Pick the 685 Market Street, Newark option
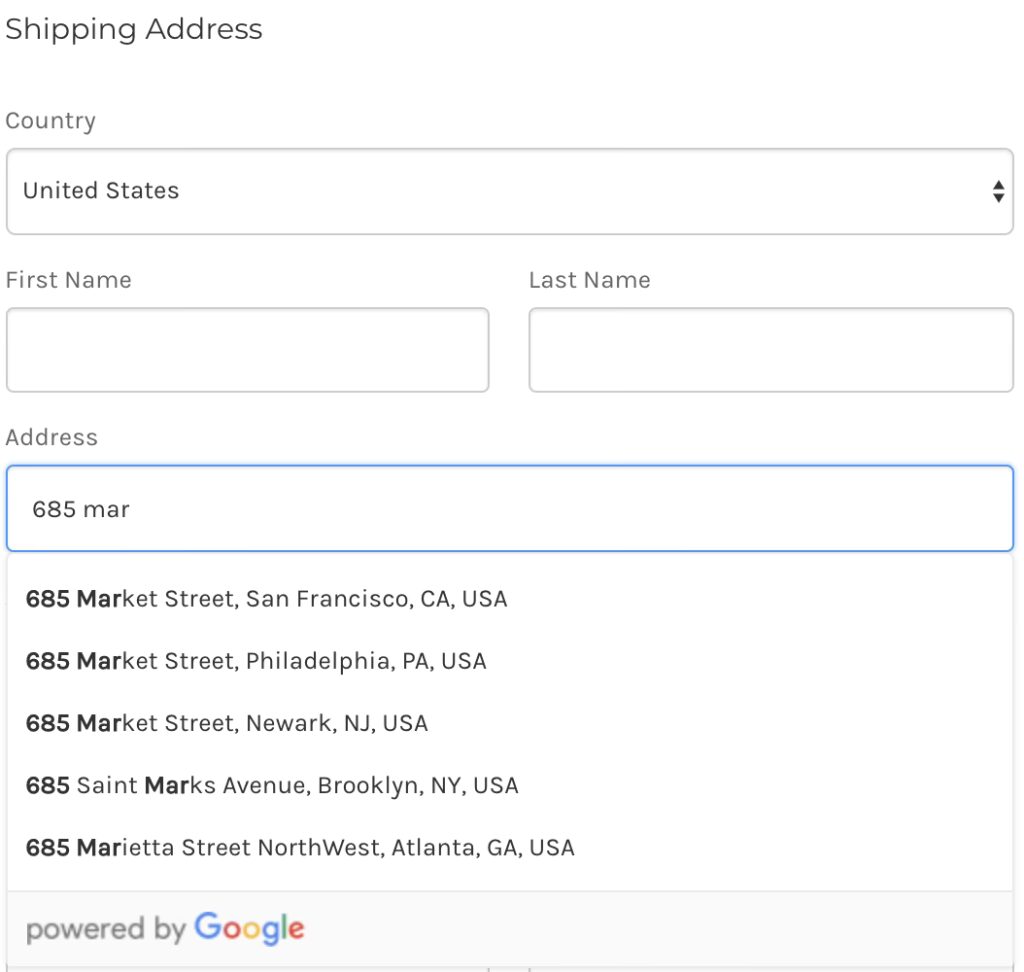 tap(227, 723)
